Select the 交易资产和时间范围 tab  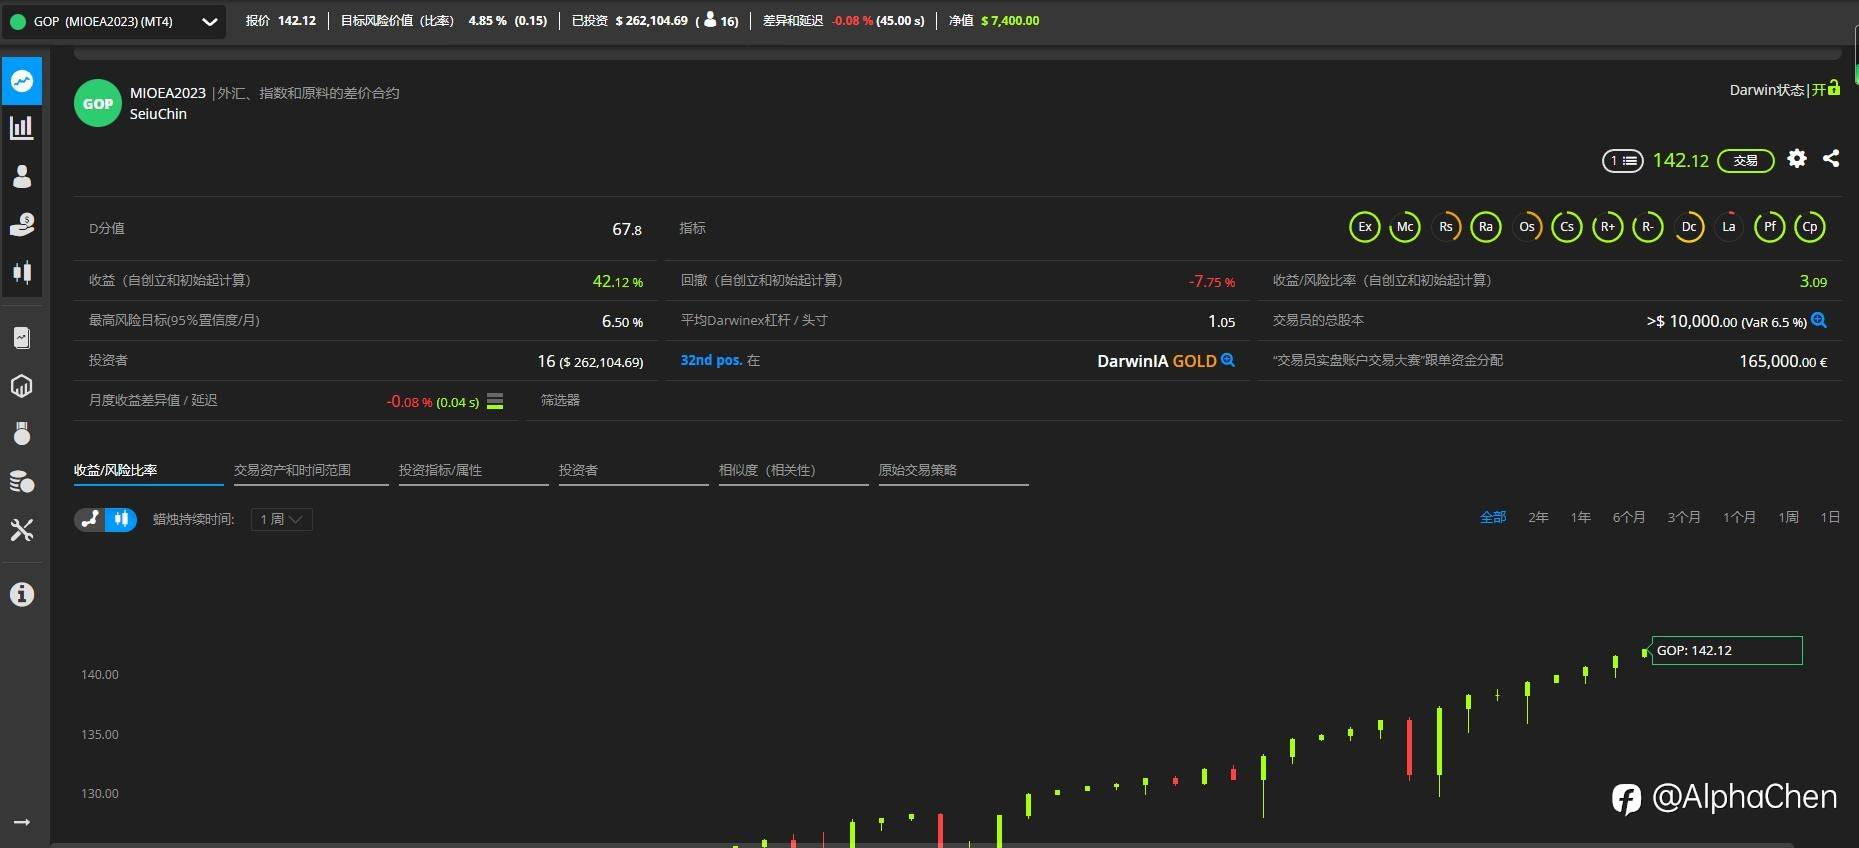click(x=311, y=471)
